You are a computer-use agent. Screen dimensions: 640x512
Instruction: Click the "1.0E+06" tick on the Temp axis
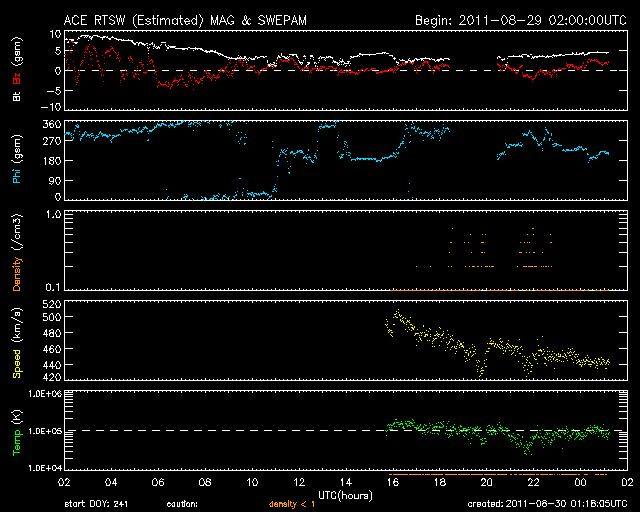point(45,394)
